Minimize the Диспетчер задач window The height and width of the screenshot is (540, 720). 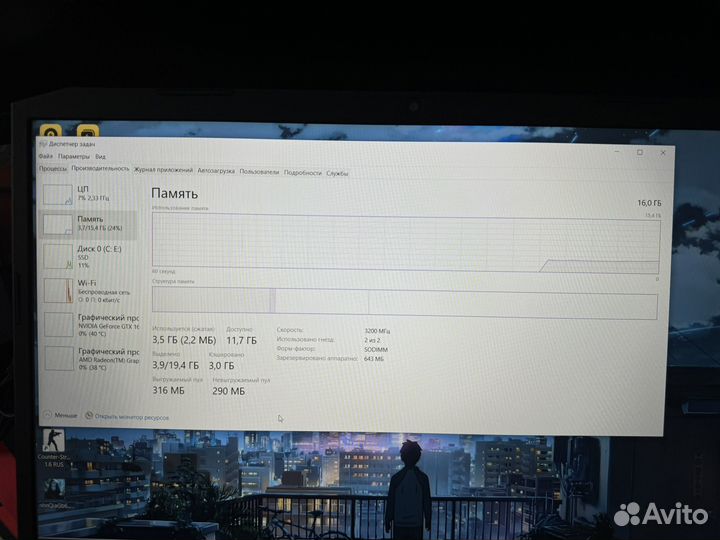(x=617, y=151)
